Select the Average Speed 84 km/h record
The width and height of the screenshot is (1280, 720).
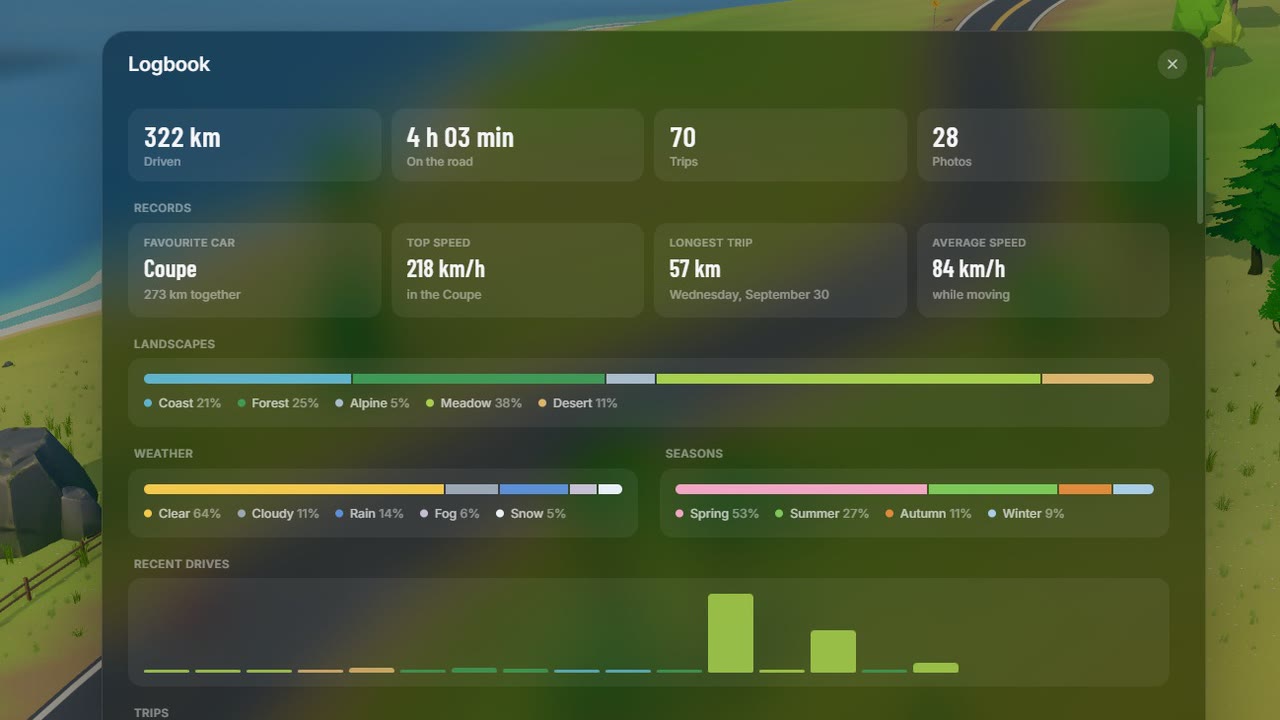[1043, 270]
